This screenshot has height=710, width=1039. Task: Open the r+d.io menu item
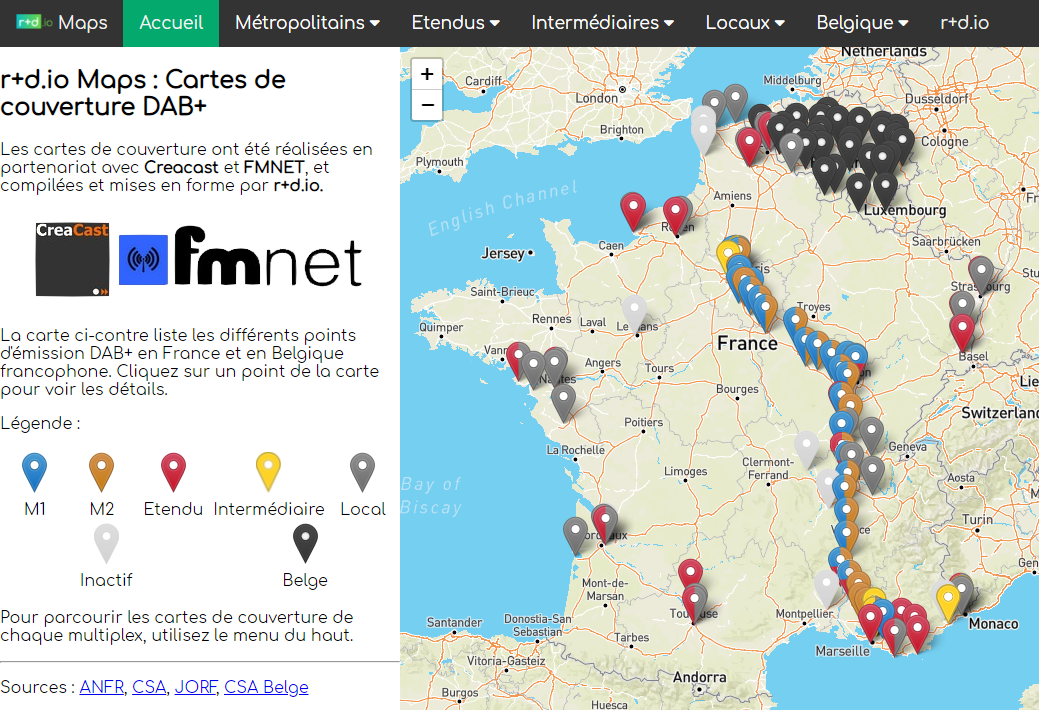[964, 23]
